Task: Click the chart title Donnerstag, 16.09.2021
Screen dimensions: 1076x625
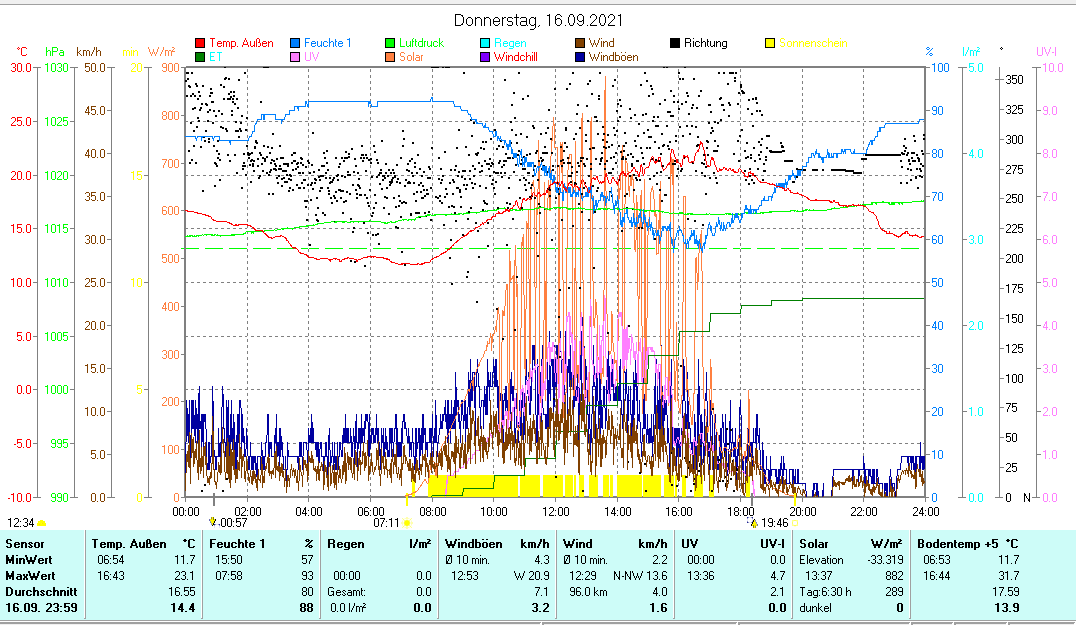Action: 537,20
